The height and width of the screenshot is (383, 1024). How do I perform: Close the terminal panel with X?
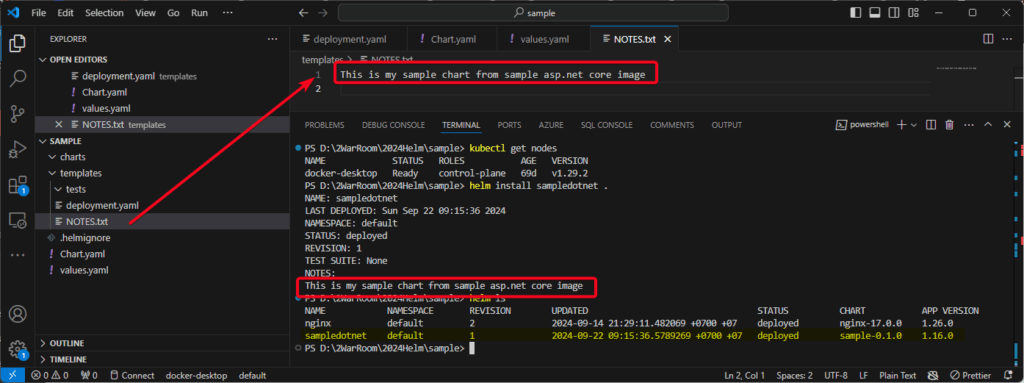point(1008,125)
